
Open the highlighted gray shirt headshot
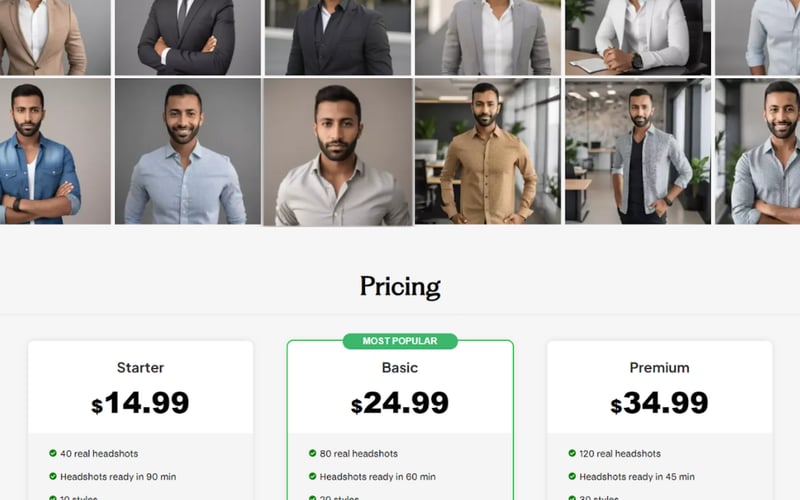[338, 152]
